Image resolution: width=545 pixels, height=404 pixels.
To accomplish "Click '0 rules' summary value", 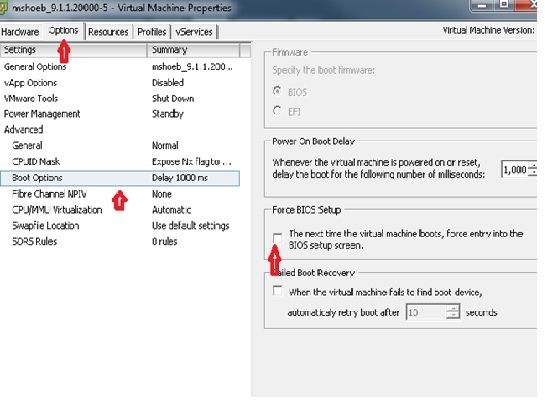I will (164, 241).
